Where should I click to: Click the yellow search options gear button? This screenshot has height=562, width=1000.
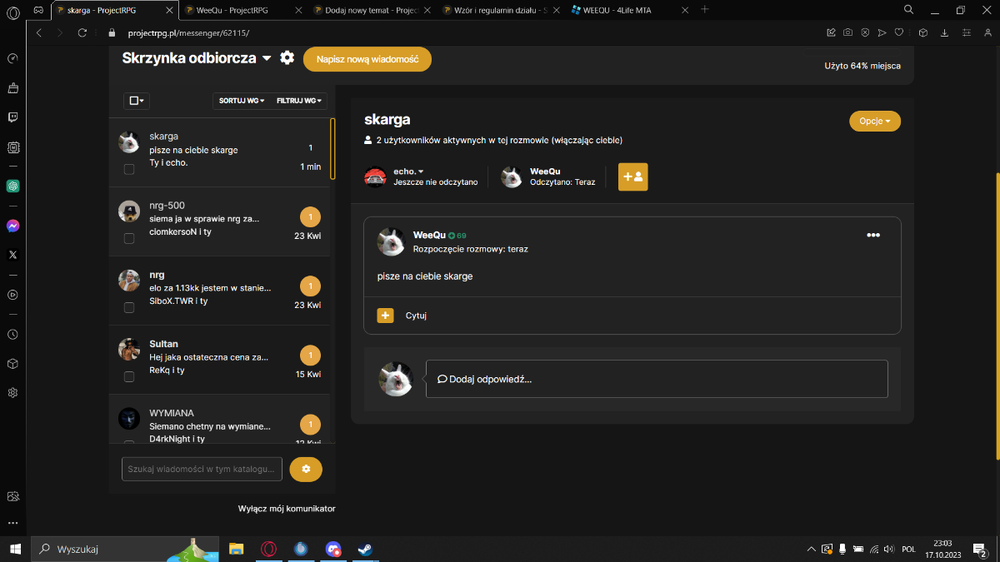click(x=305, y=469)
